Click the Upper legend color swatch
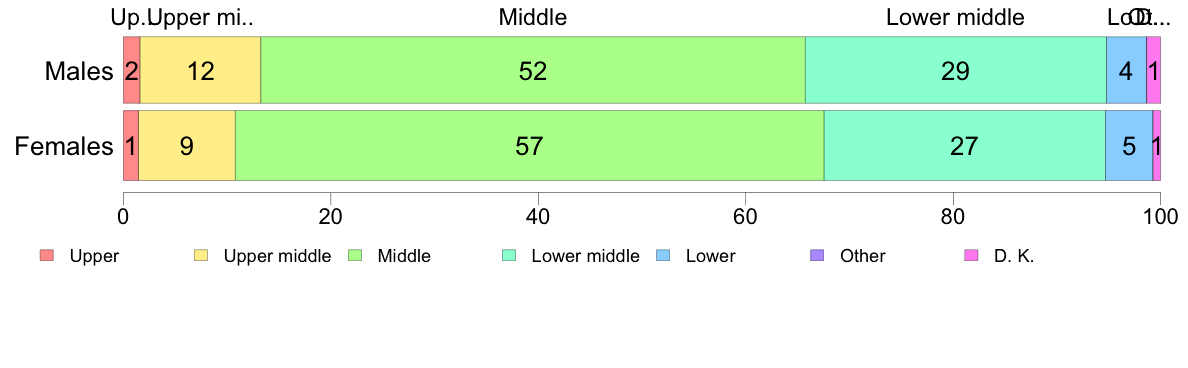The height and width of the screenshot is (368, 1188). pos(47,256)
